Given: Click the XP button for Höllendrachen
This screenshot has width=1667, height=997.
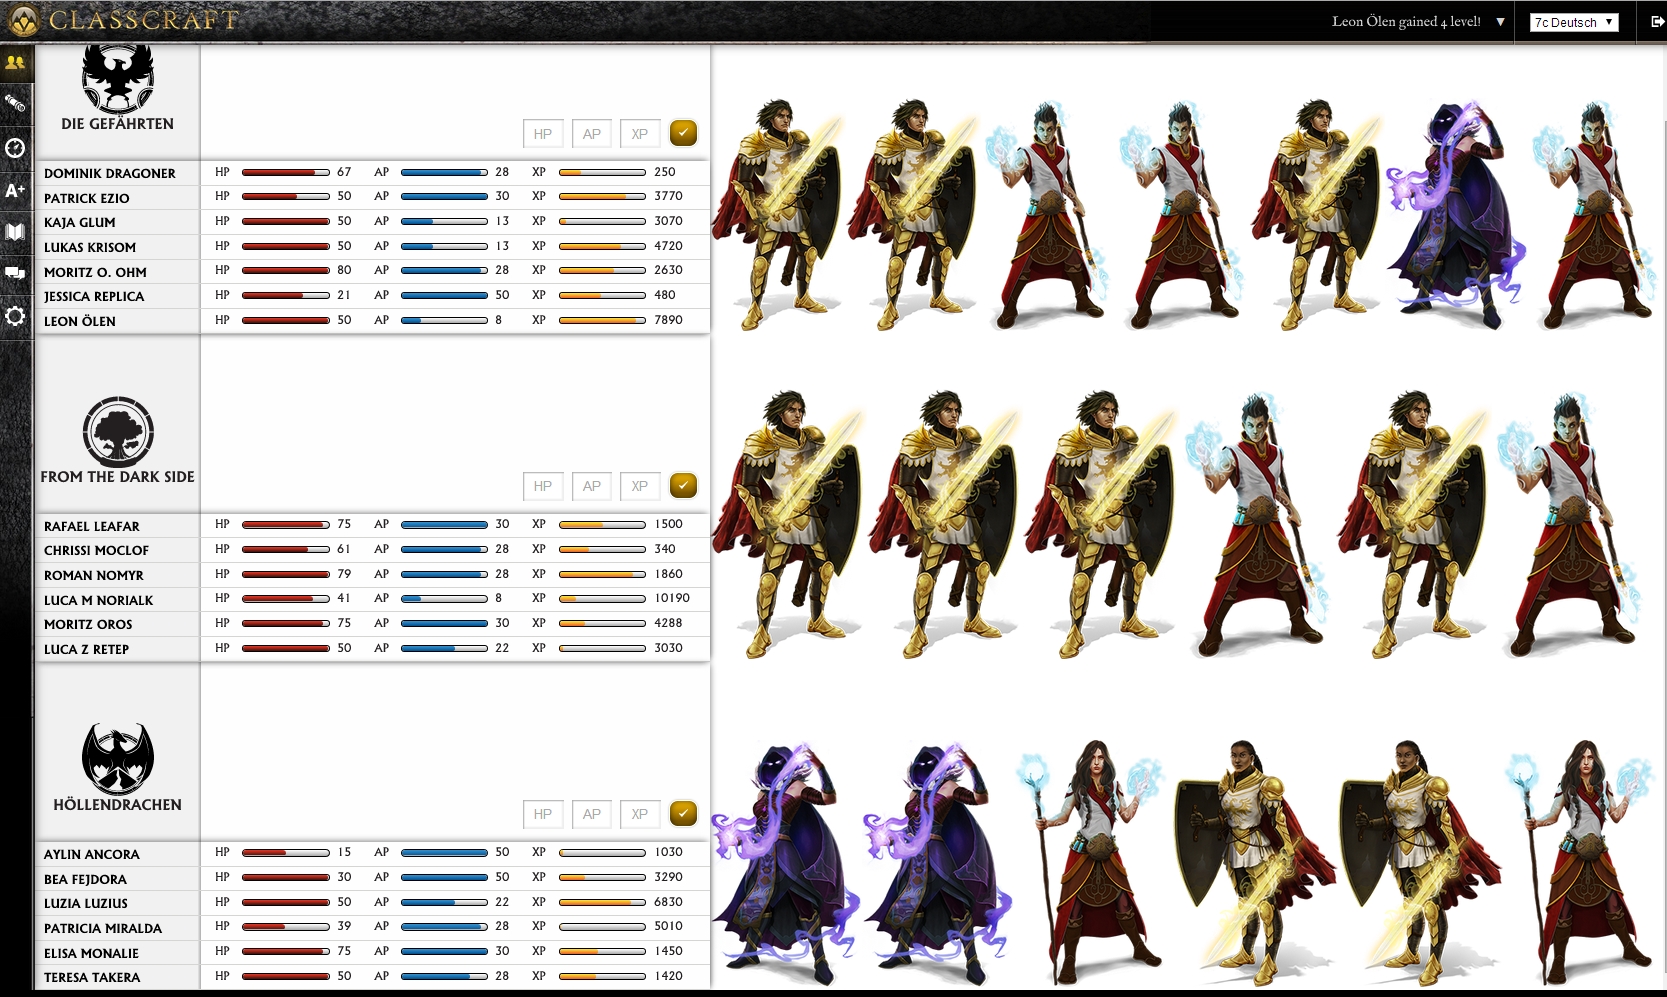Looking at the screenshot, I should tap(639, 814).
